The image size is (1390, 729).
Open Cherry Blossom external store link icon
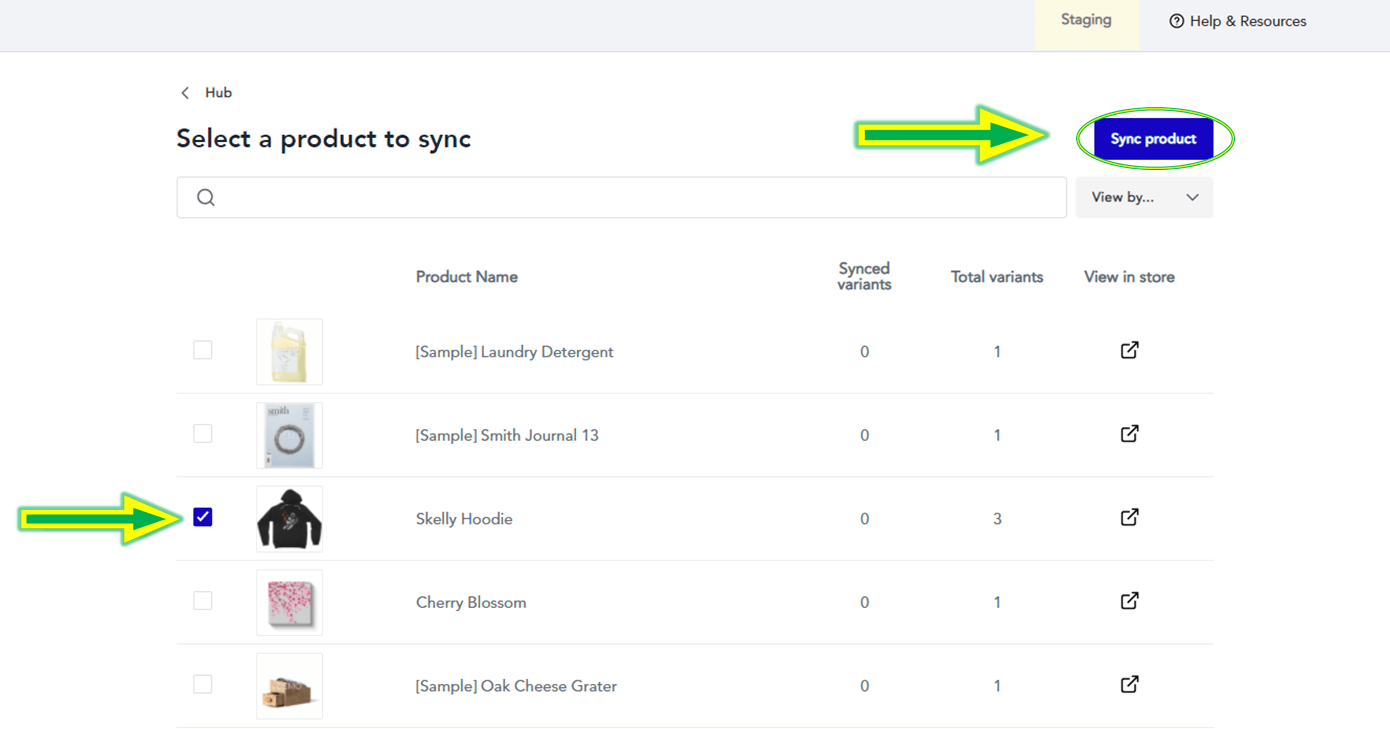1129,601
